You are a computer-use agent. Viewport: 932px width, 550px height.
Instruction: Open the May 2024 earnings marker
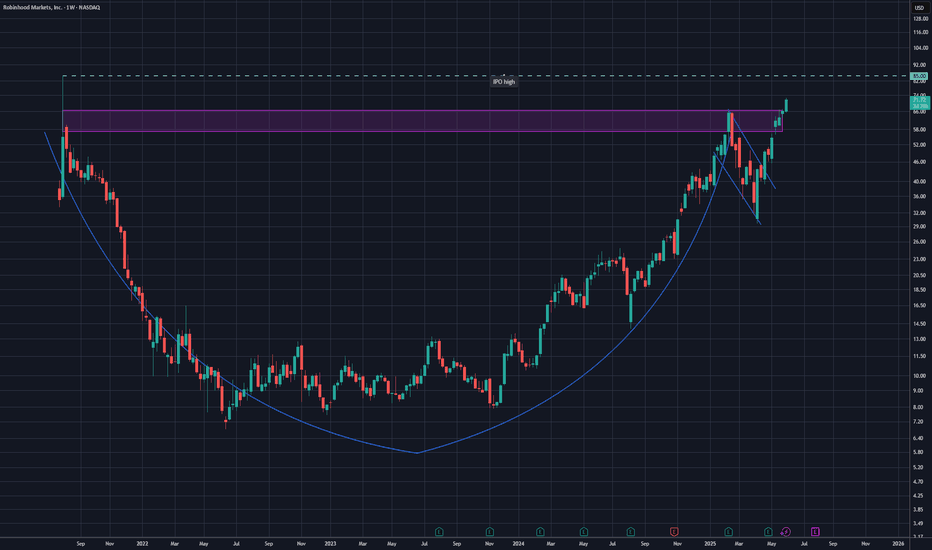click(584, 532)
